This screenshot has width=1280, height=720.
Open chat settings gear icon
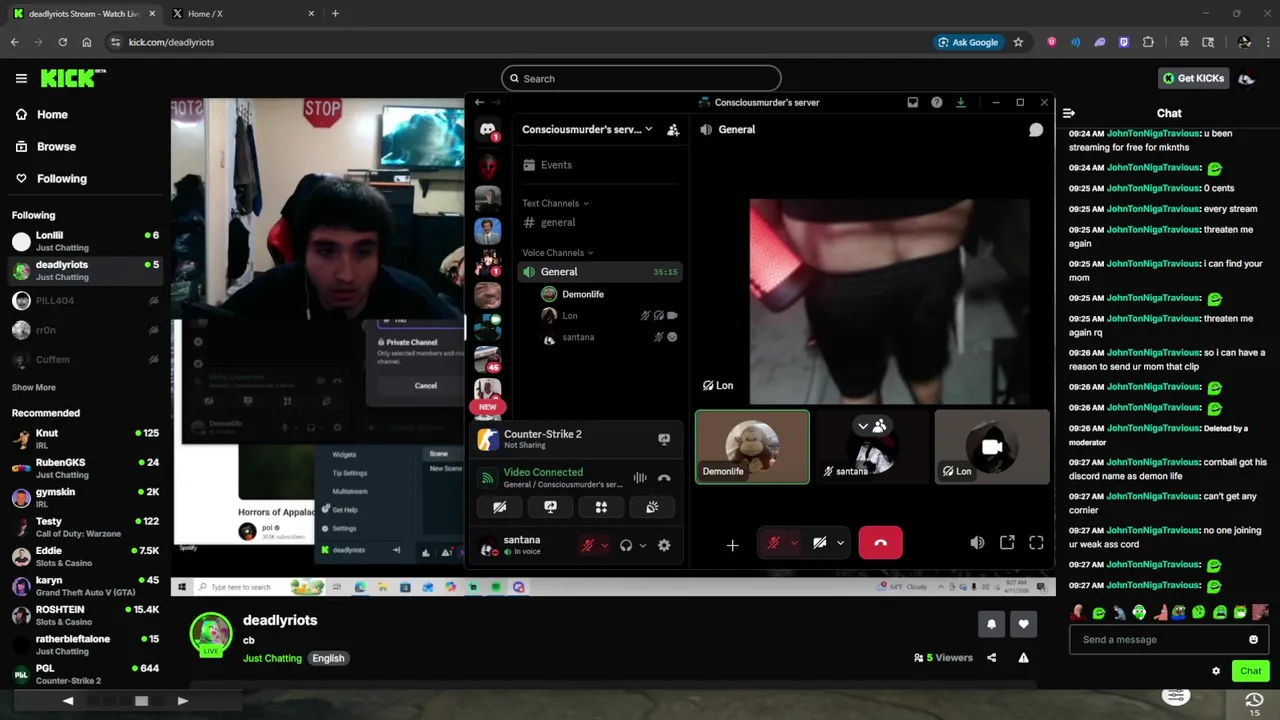point(1216,671)
